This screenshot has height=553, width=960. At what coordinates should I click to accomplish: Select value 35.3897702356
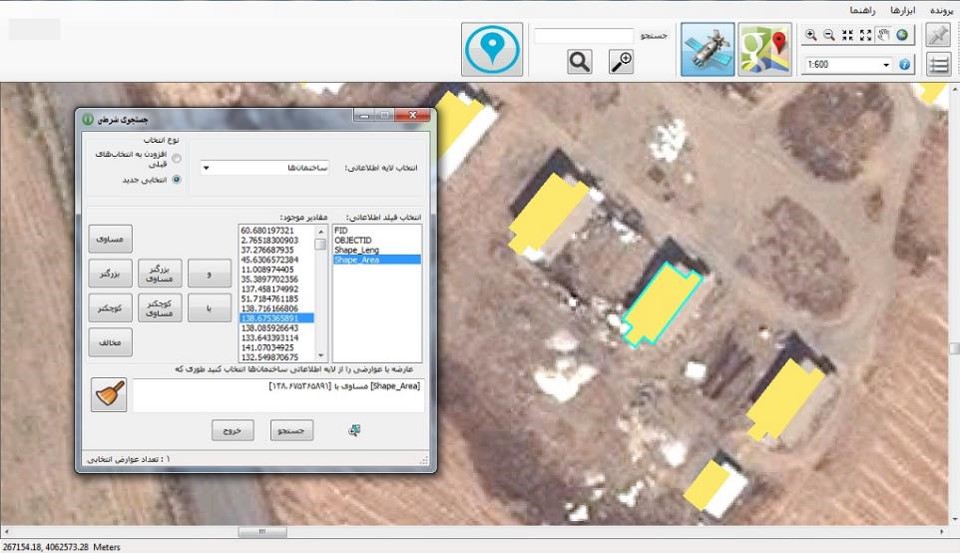(x=277, y=279)
